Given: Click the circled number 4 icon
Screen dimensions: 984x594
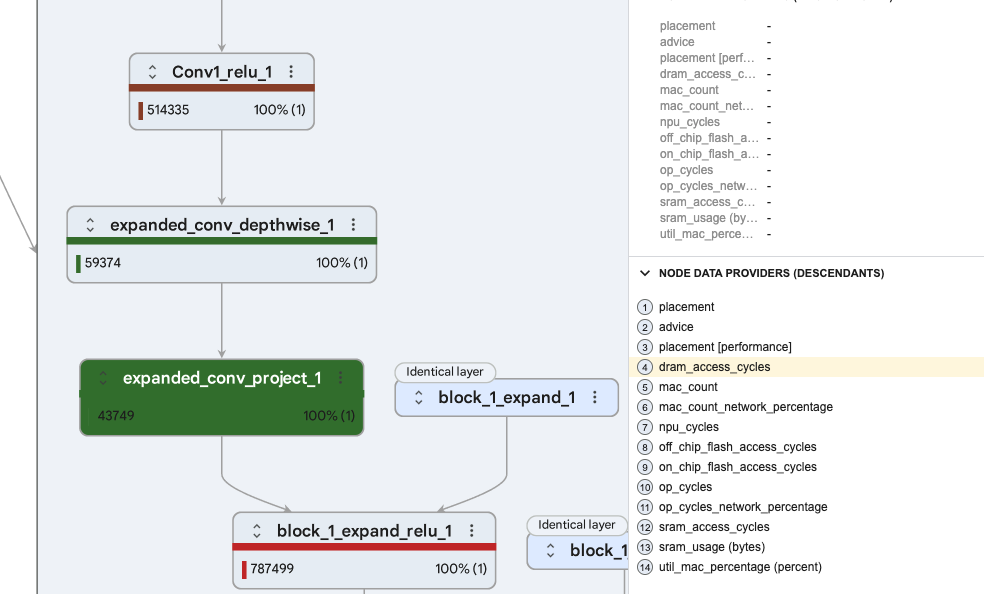Looking at the screenshot, I should (x=644, y=367).
